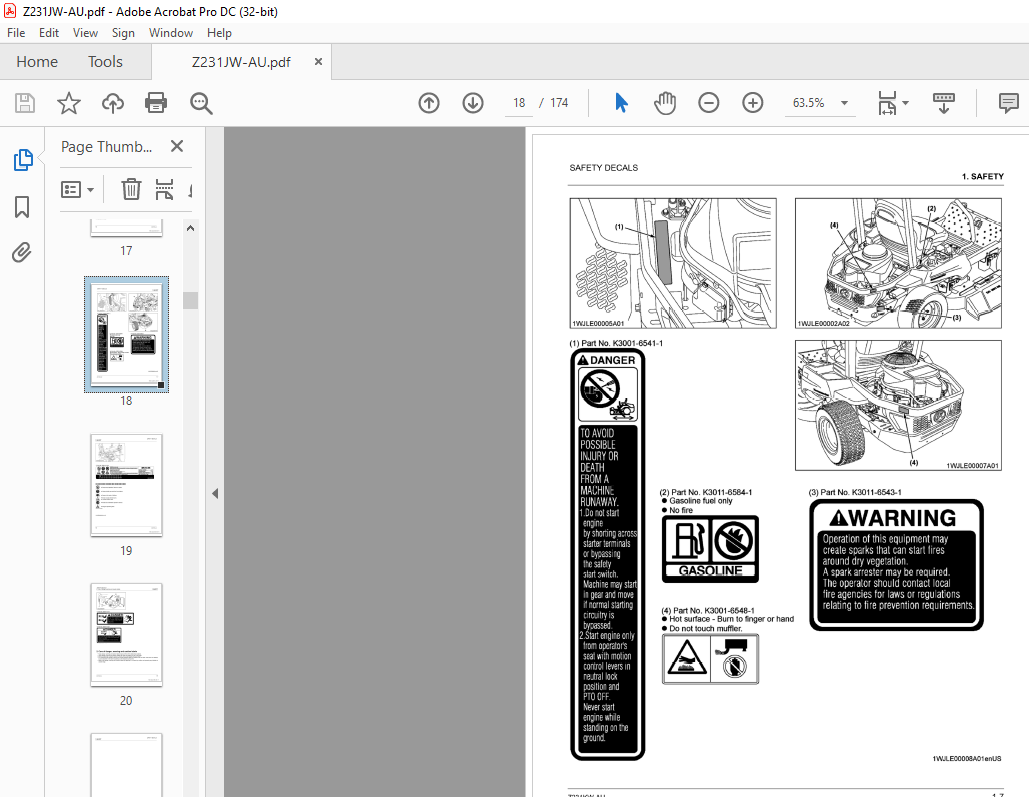Click 'Gasoline fuel only' bullet text

click(x=700, y=501)
